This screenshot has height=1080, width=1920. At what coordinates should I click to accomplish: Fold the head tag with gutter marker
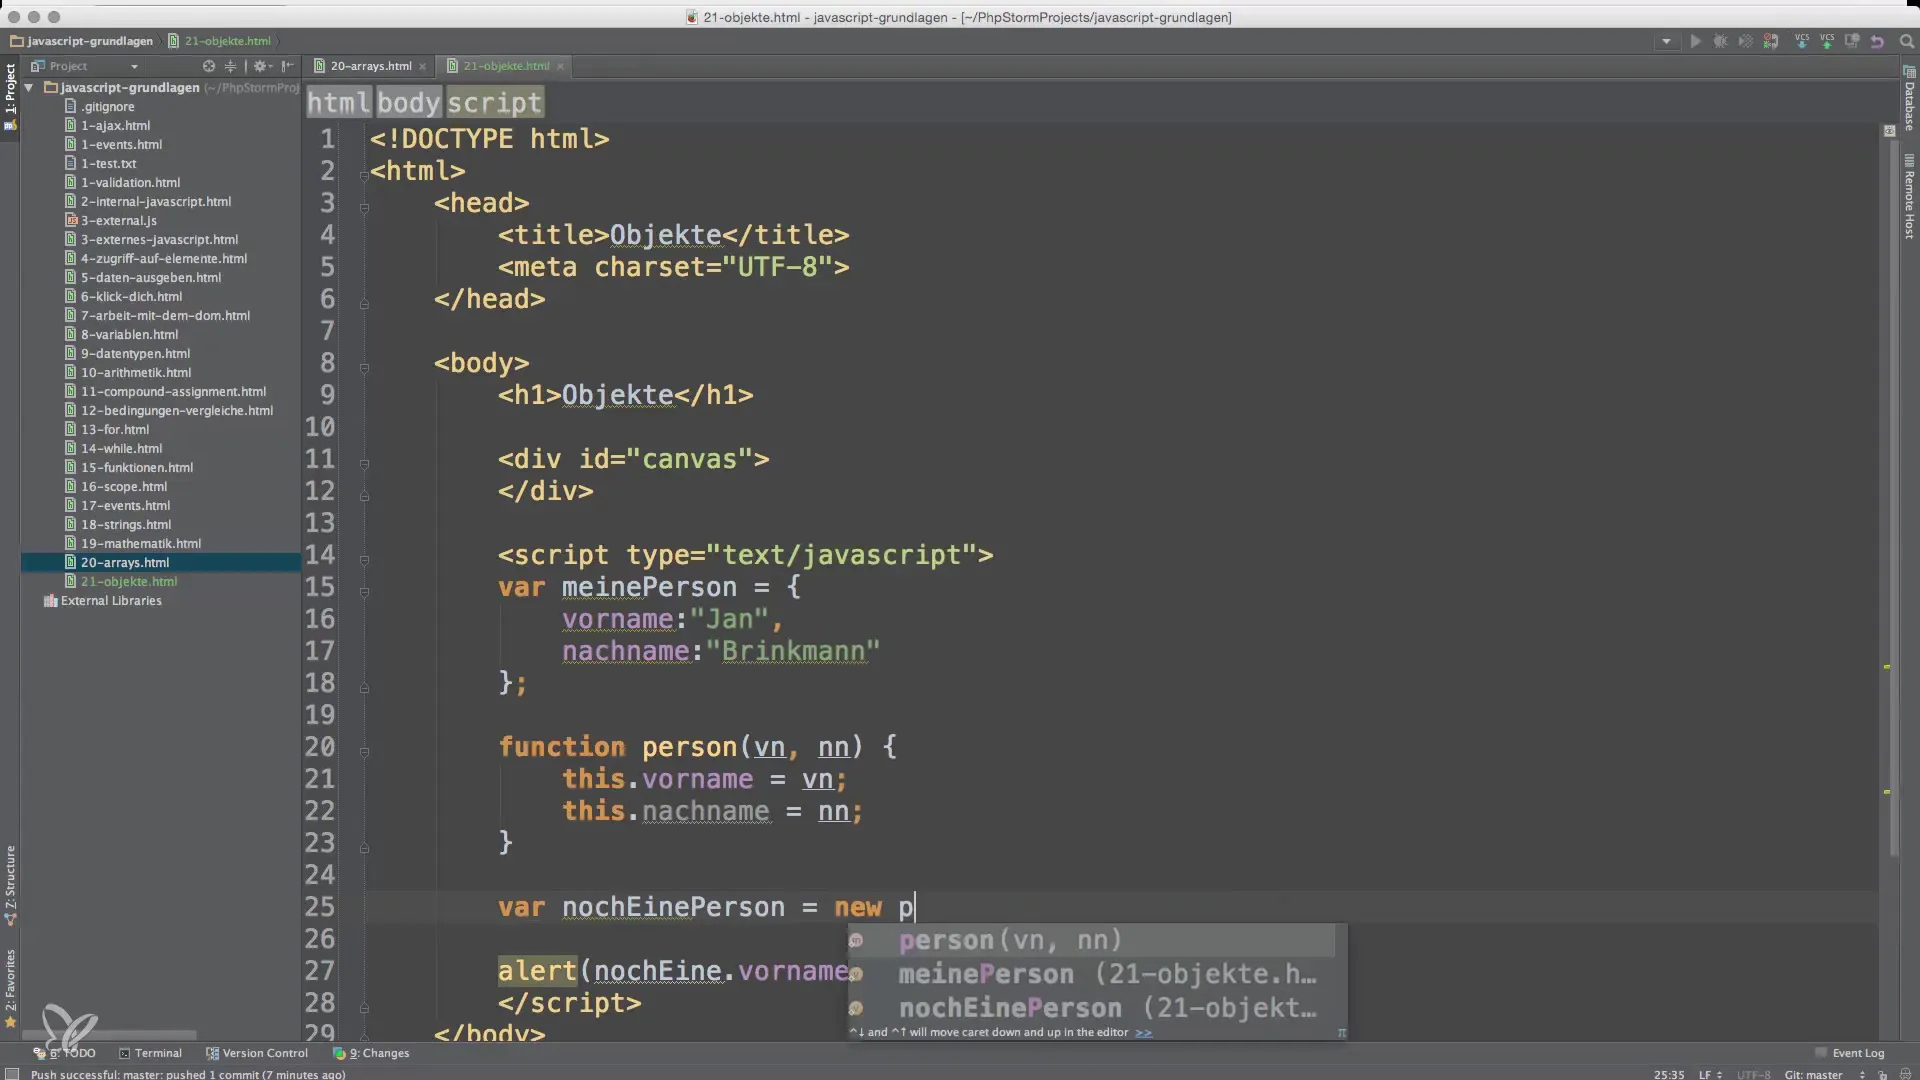364,208
